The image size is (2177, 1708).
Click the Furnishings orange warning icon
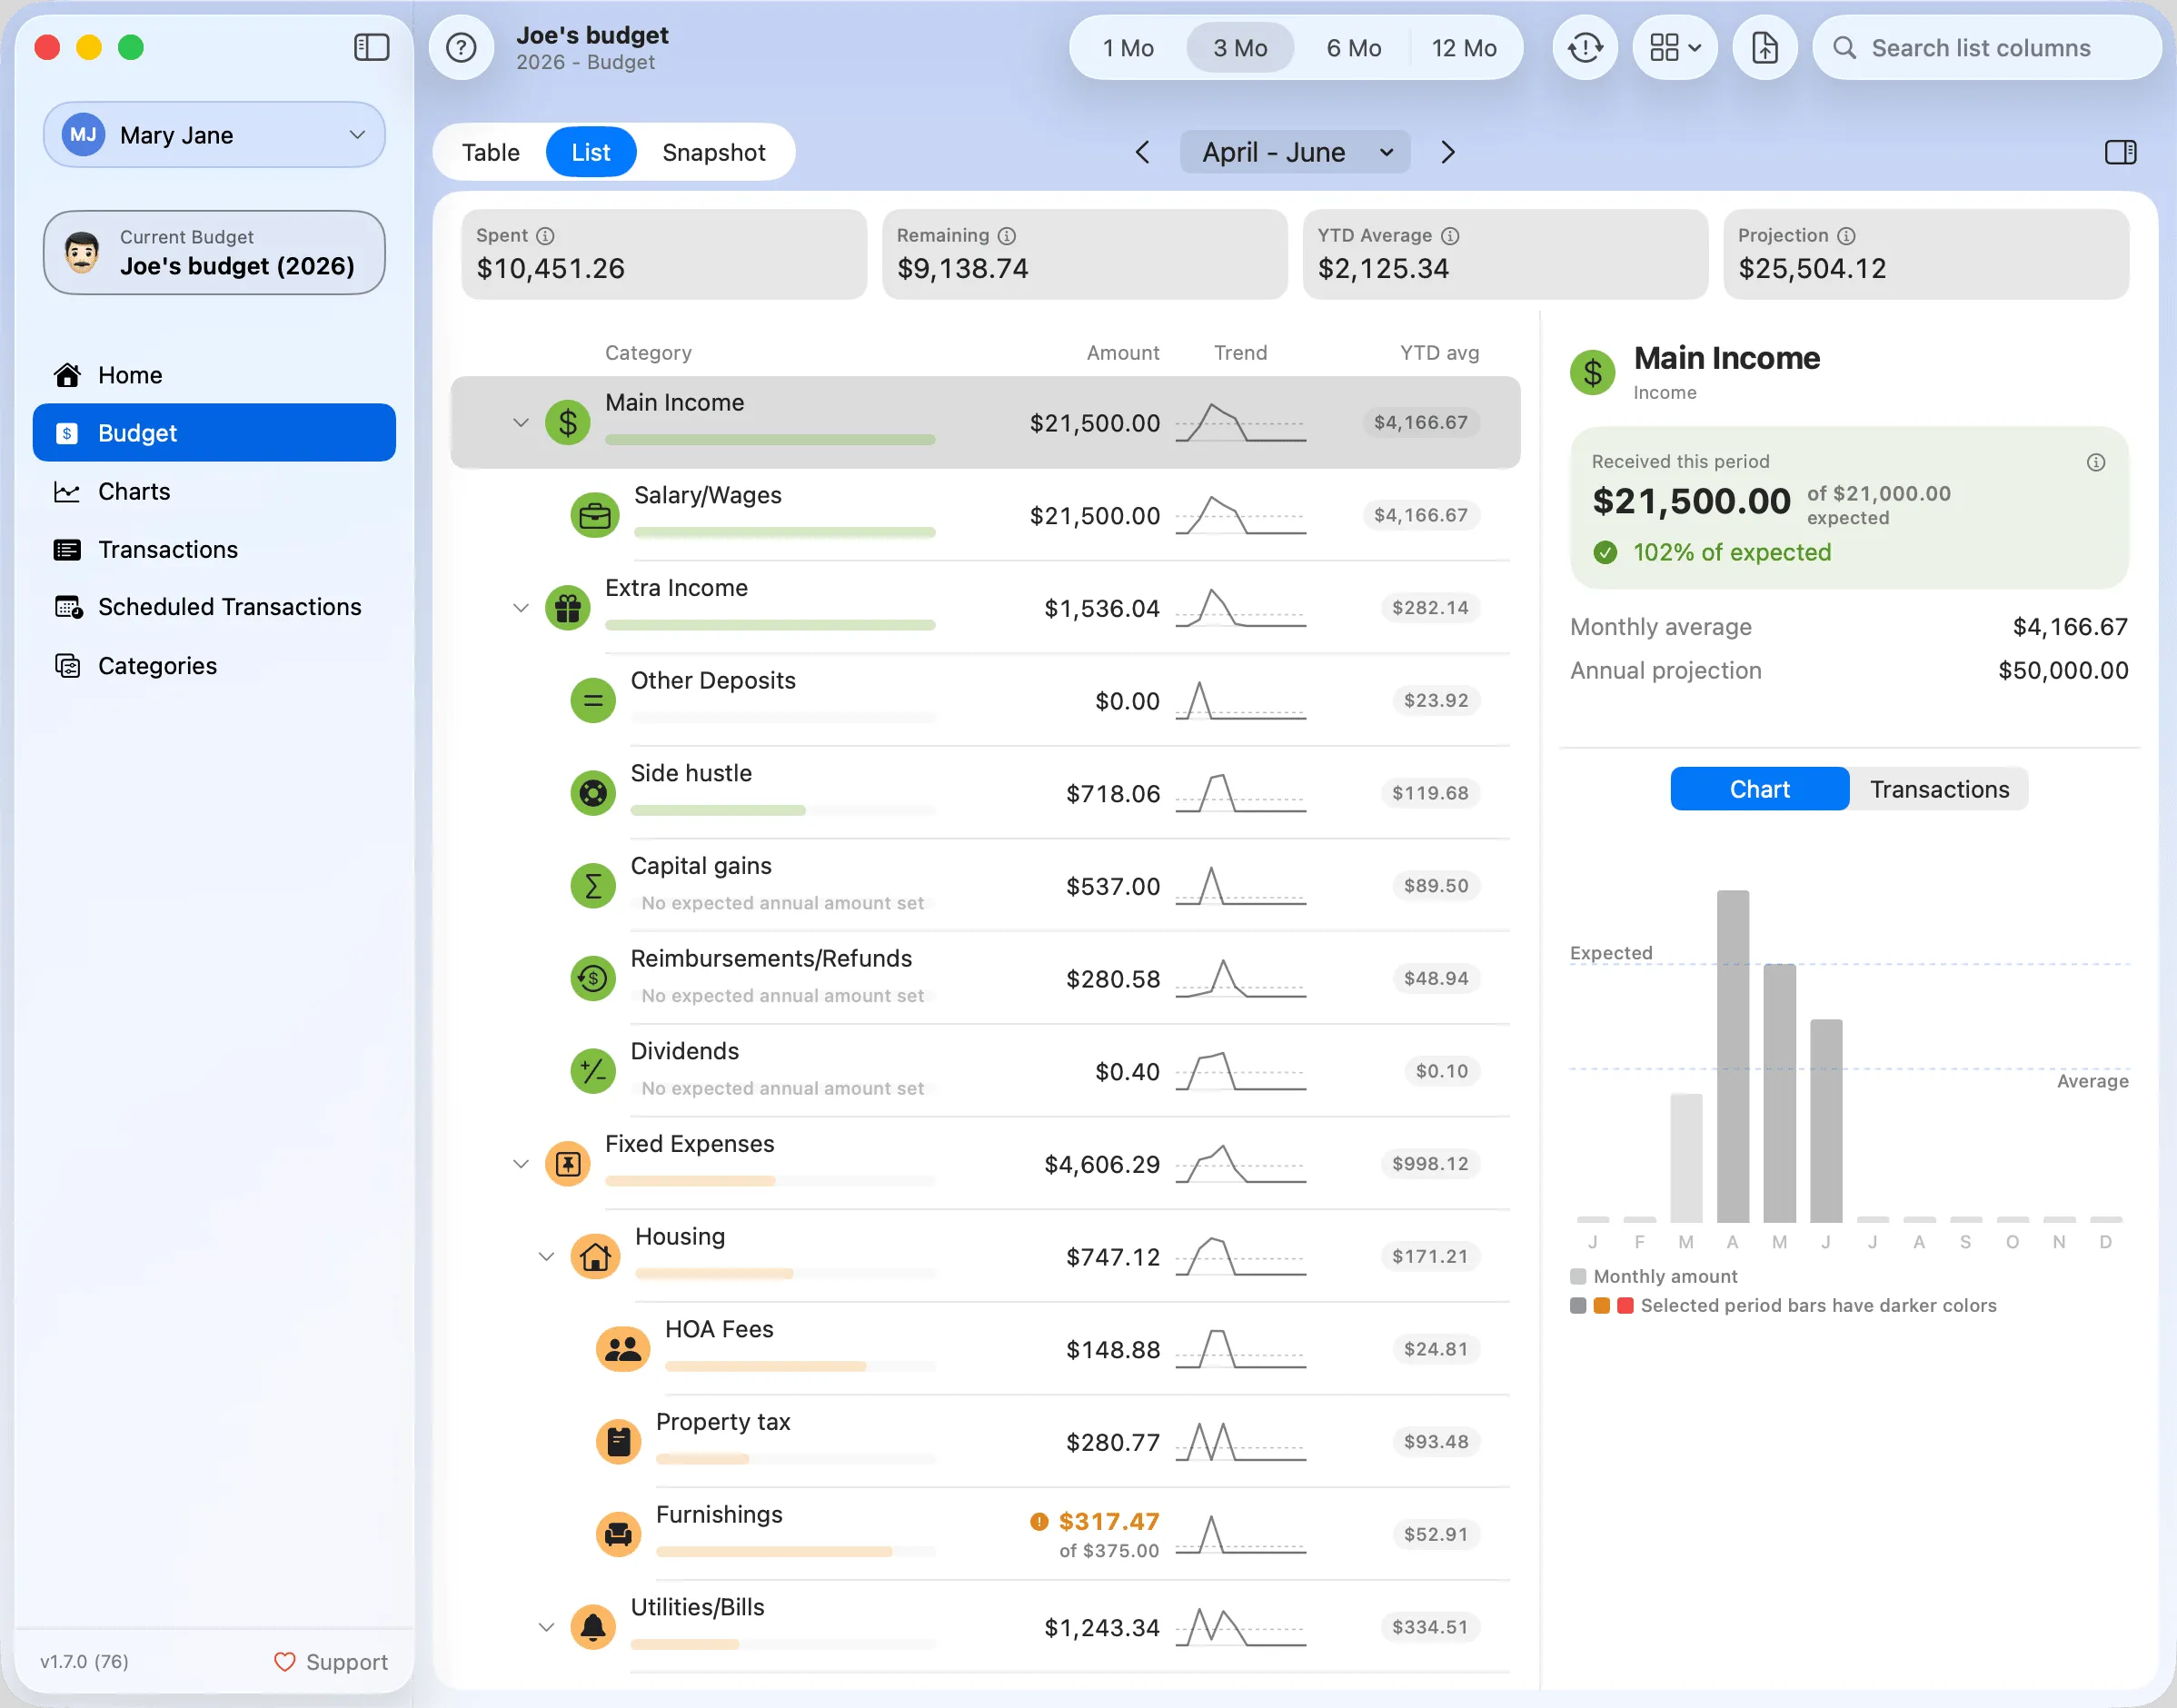pyautogui.click(x=1039, y=1522)
